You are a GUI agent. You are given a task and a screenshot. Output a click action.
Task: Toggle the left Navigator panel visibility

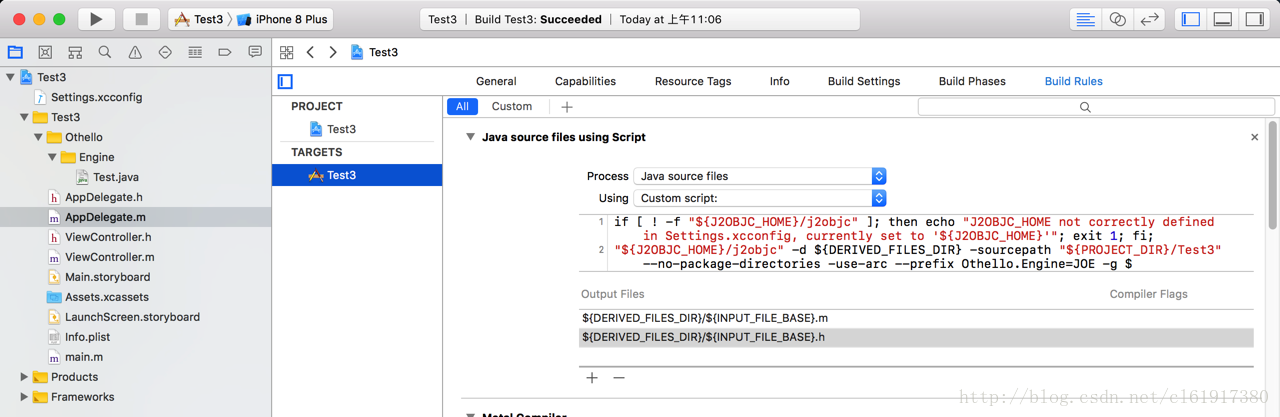click(1190, 19)
